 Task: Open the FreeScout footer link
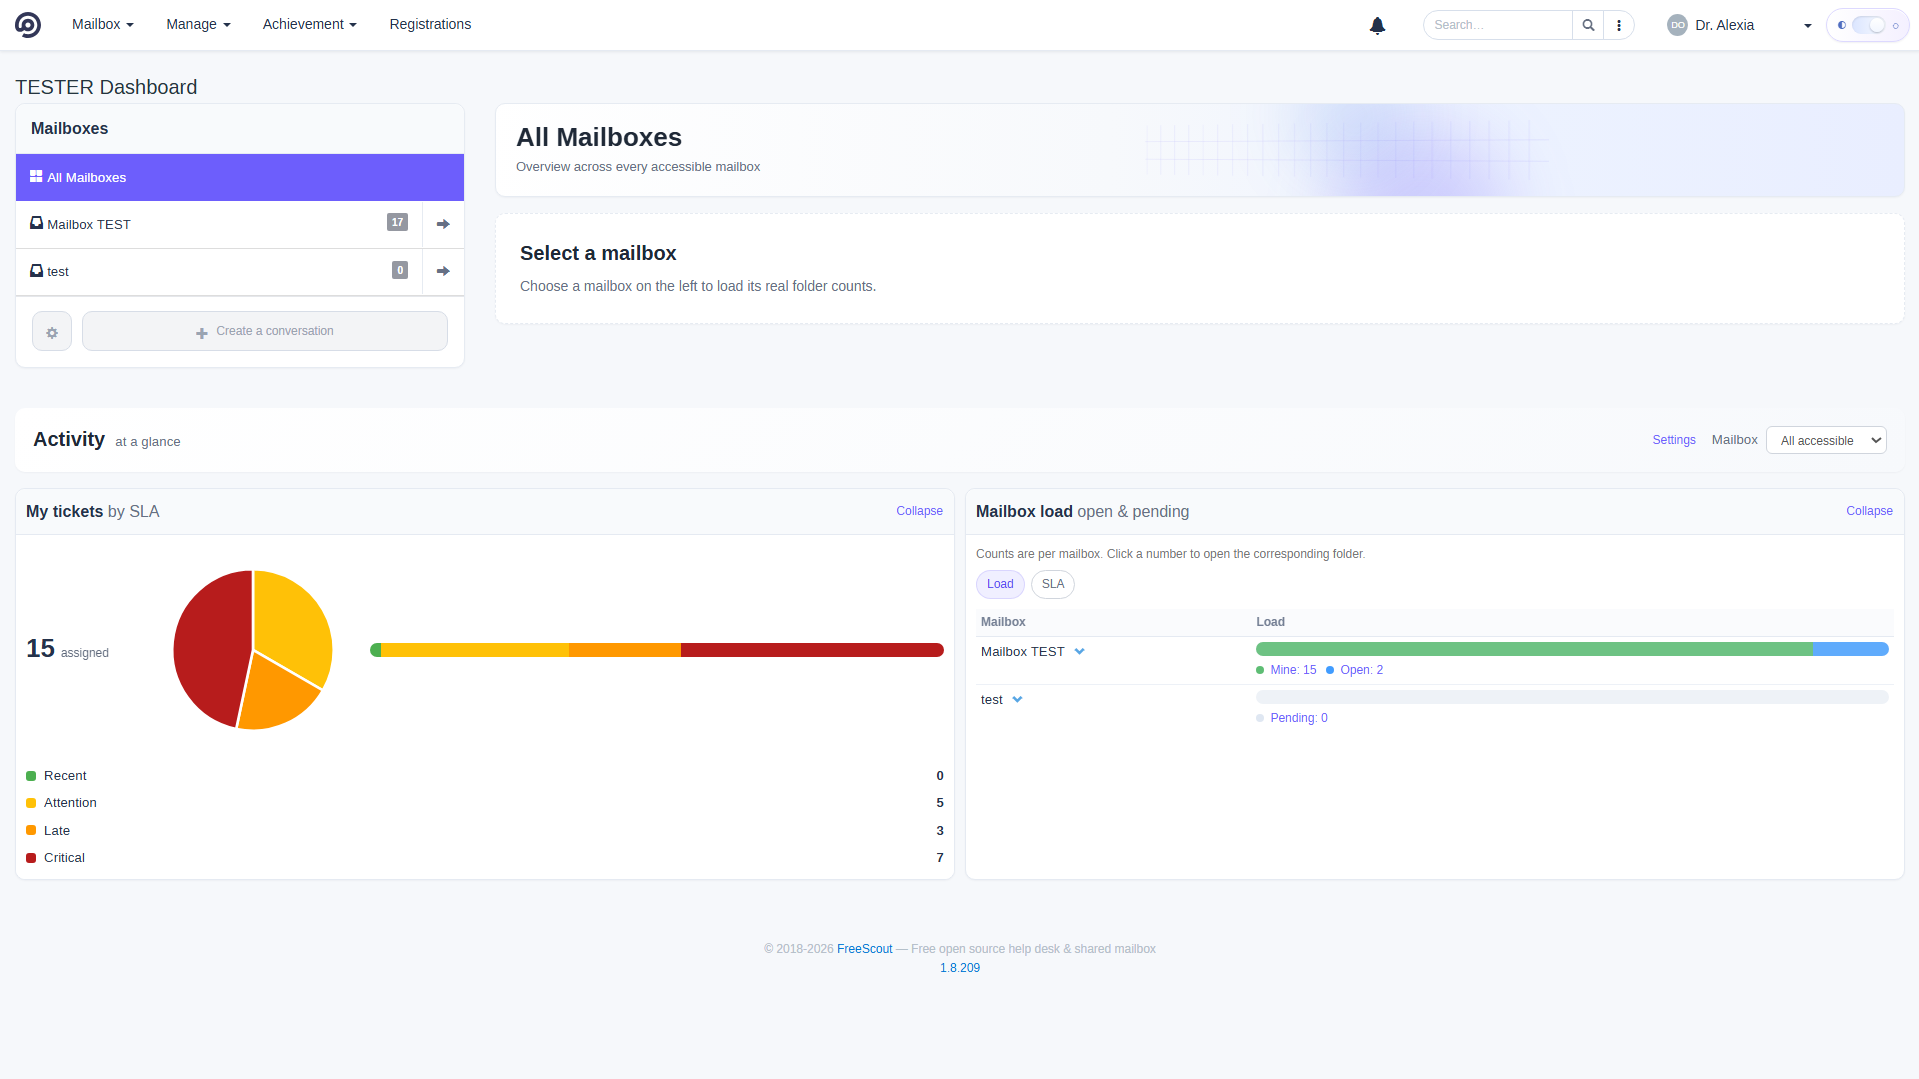pyautogui.click(x=864, y=949)
